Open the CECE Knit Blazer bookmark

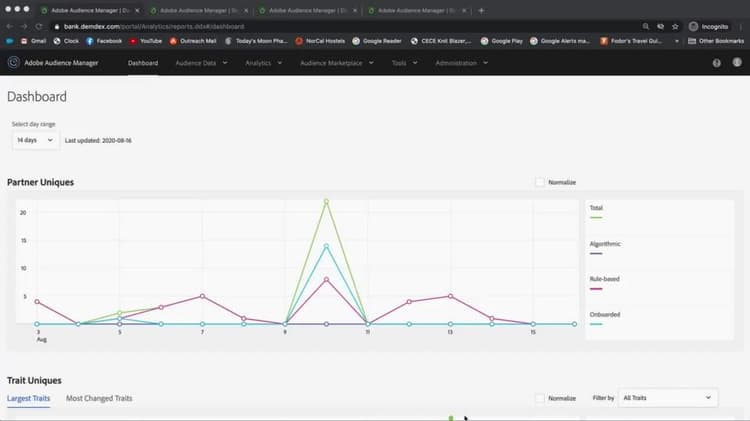tap(441, 41)
